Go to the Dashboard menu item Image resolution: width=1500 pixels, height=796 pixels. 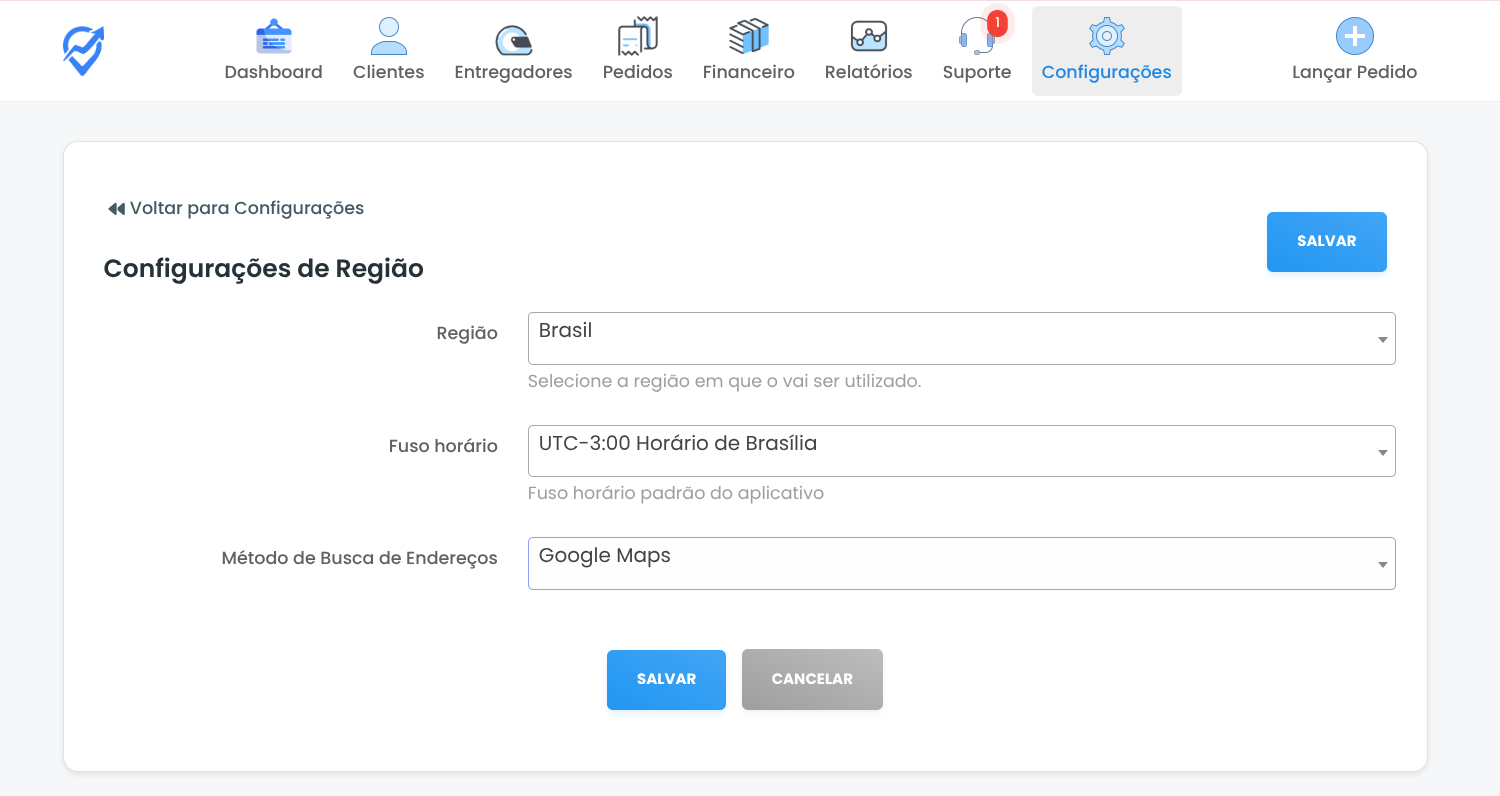(273, 72)
